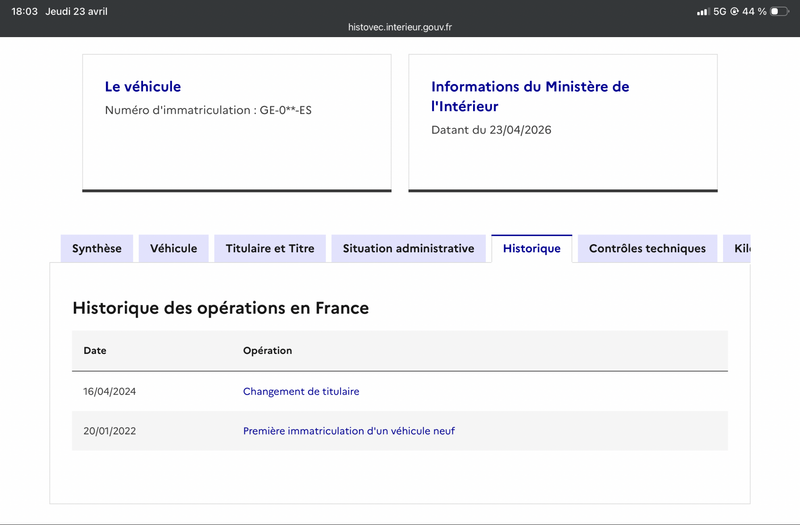Select the 20/01/2022 date cell

pos(109,431)
